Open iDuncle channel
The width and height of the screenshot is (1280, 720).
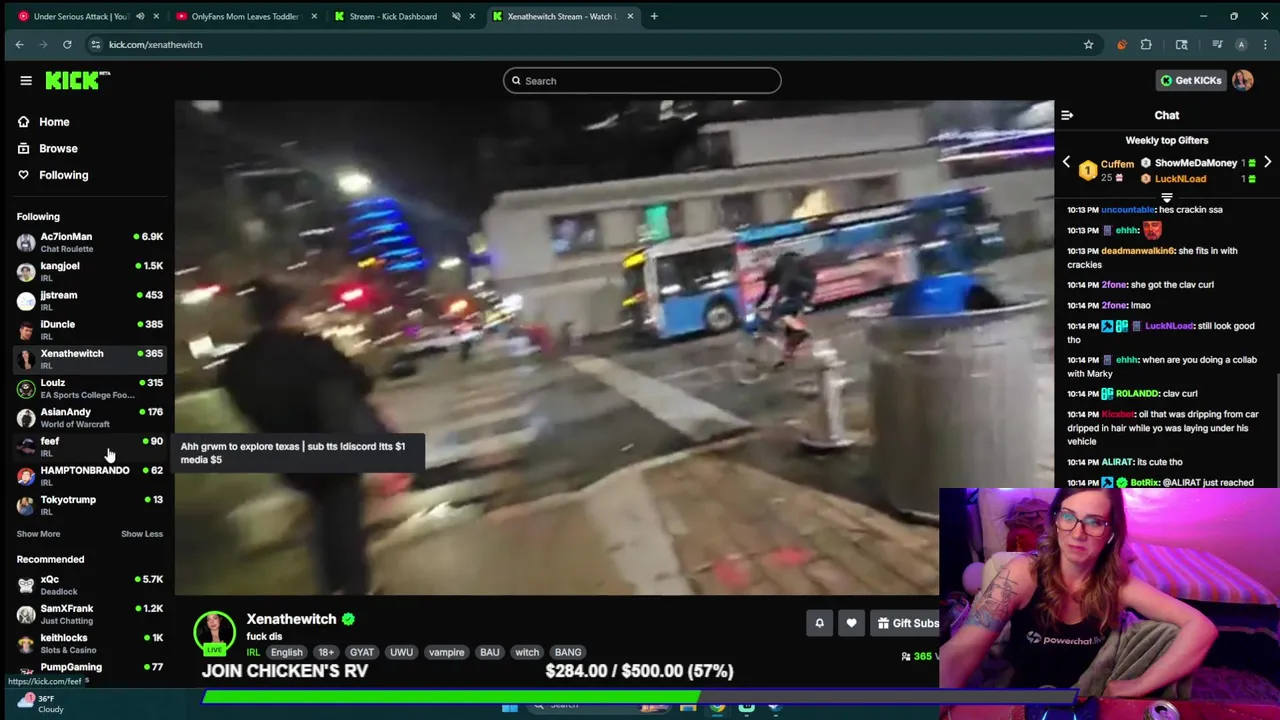pos(89,330)
